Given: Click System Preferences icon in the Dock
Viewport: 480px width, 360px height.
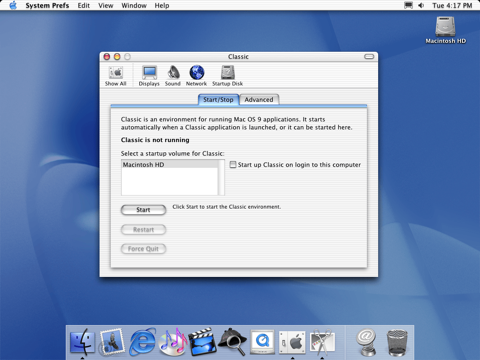Looking at the screenshot, I should pyautogui.click(x=292, y=342).
